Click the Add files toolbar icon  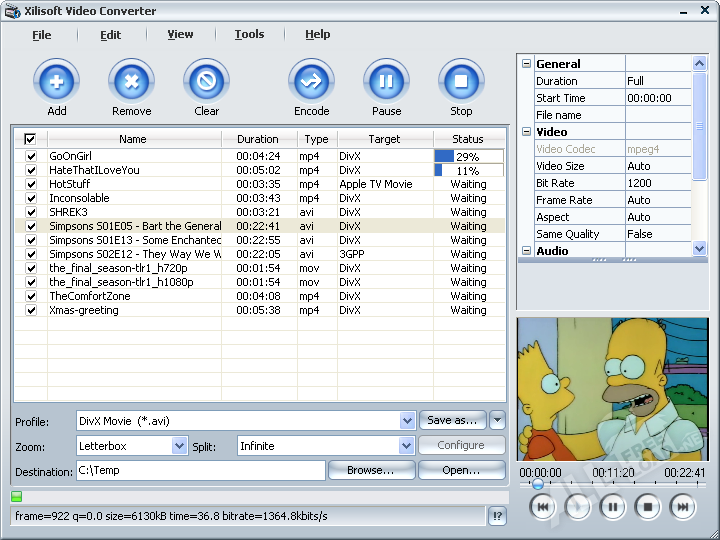57,81
